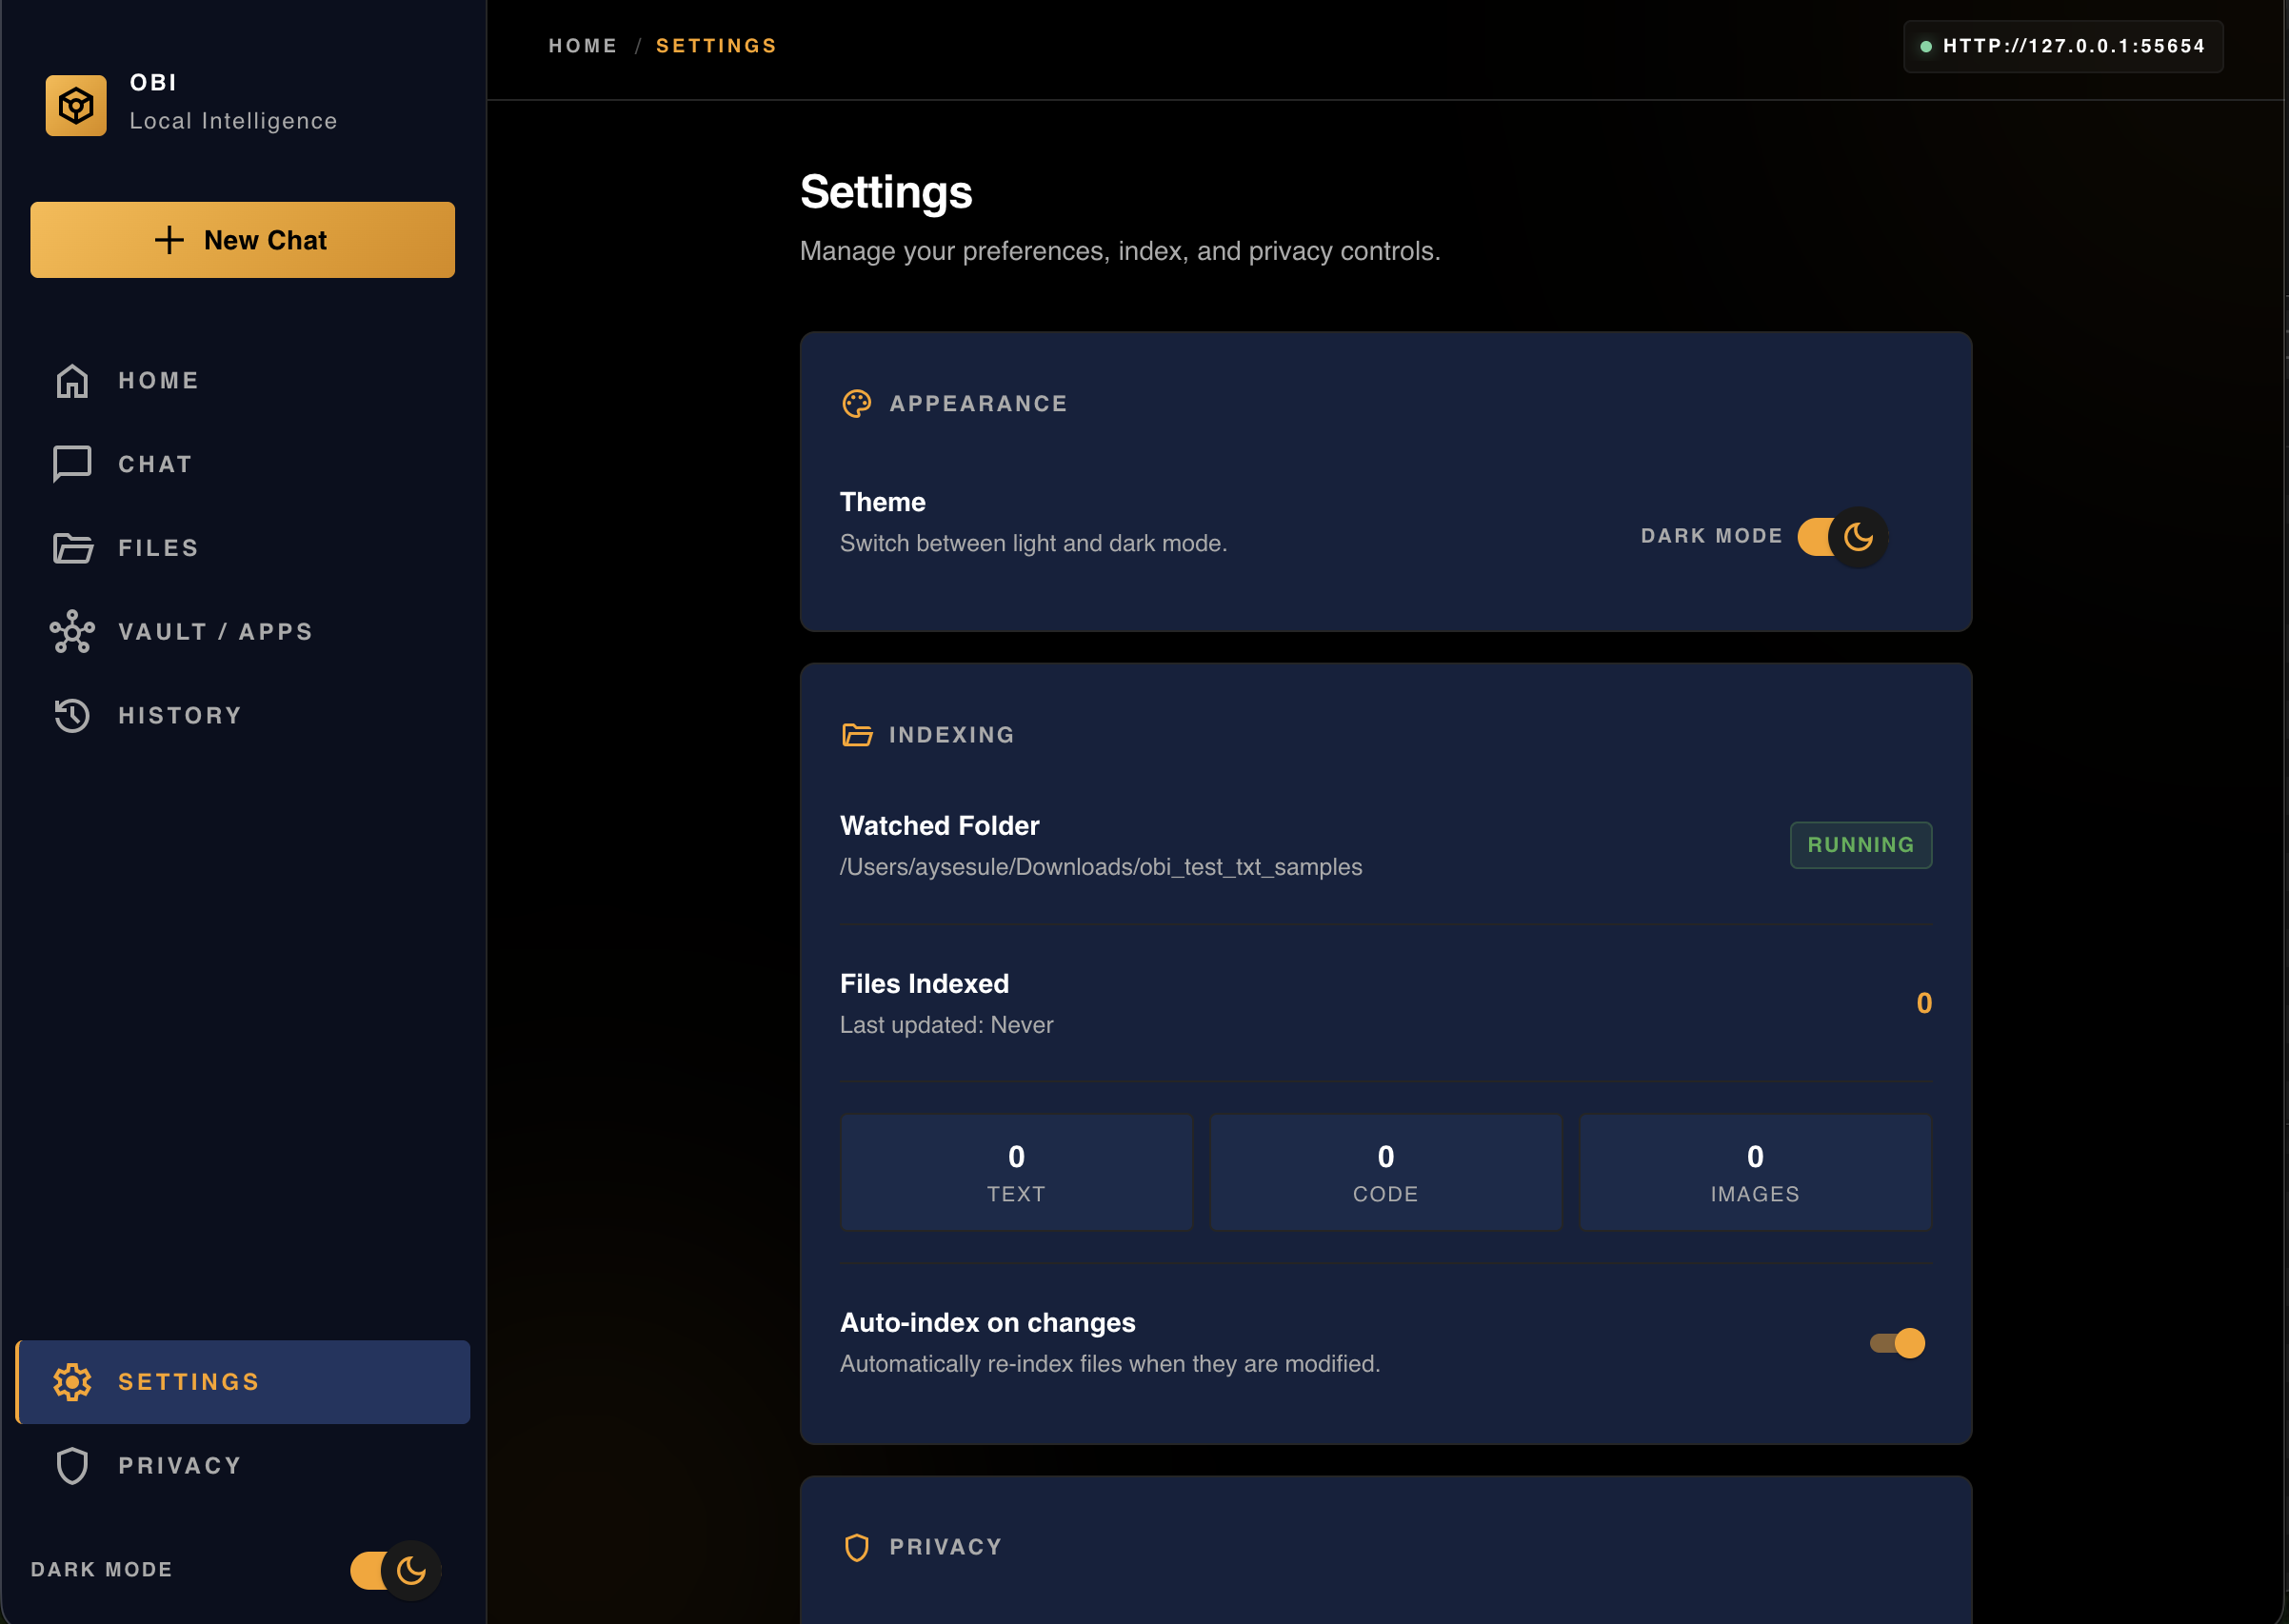
Task: Click the OBI cube logo icon
Action: (76, 105)
